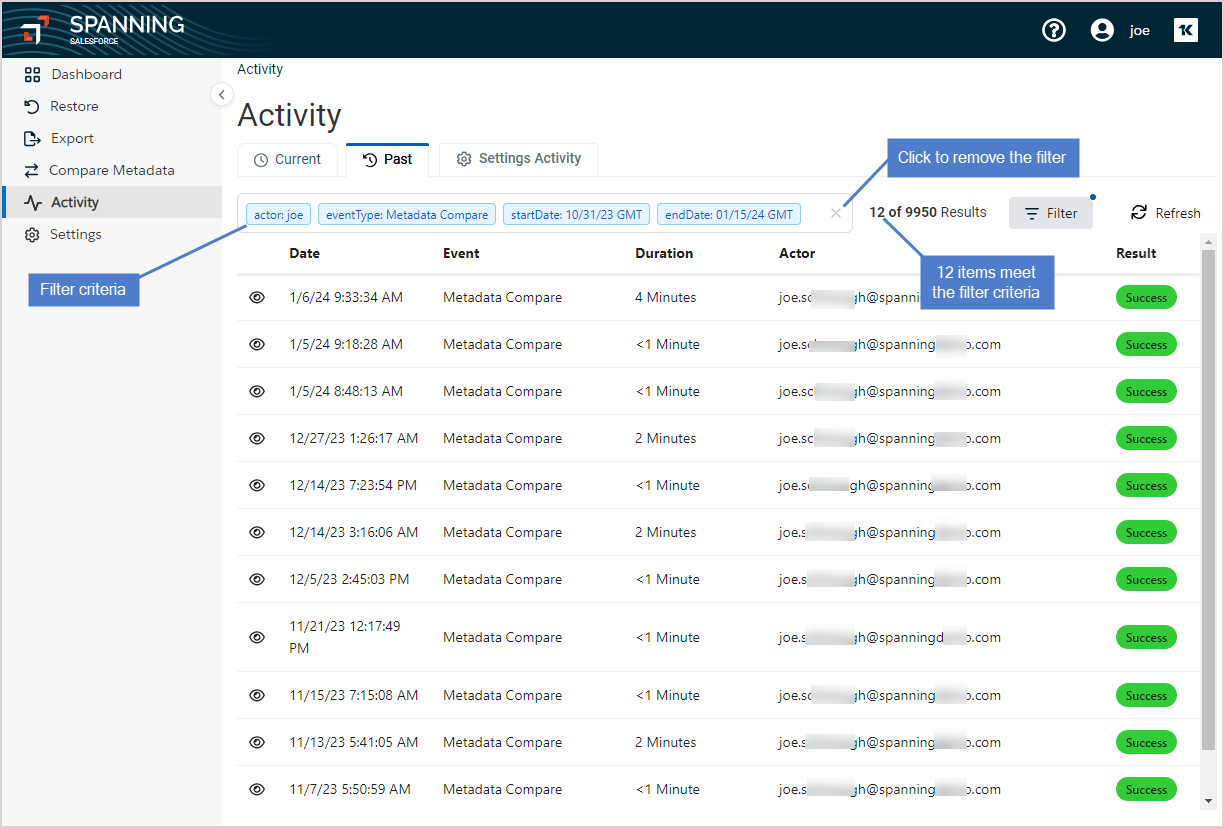Viewport: 1224px width, 828px height.
Task: Click the Kaseya K logo icon
Action: click(1185, 30)
